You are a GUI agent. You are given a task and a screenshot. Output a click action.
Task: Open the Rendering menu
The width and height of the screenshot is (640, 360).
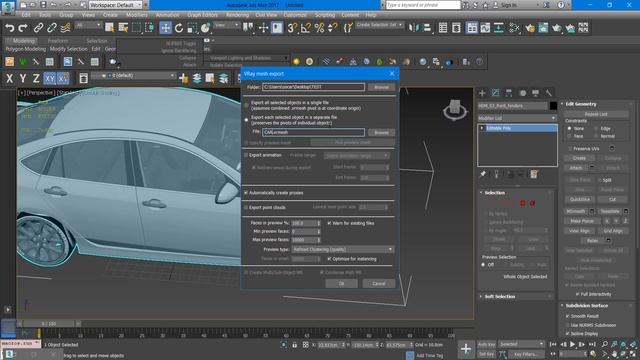(x=237, y=15)
